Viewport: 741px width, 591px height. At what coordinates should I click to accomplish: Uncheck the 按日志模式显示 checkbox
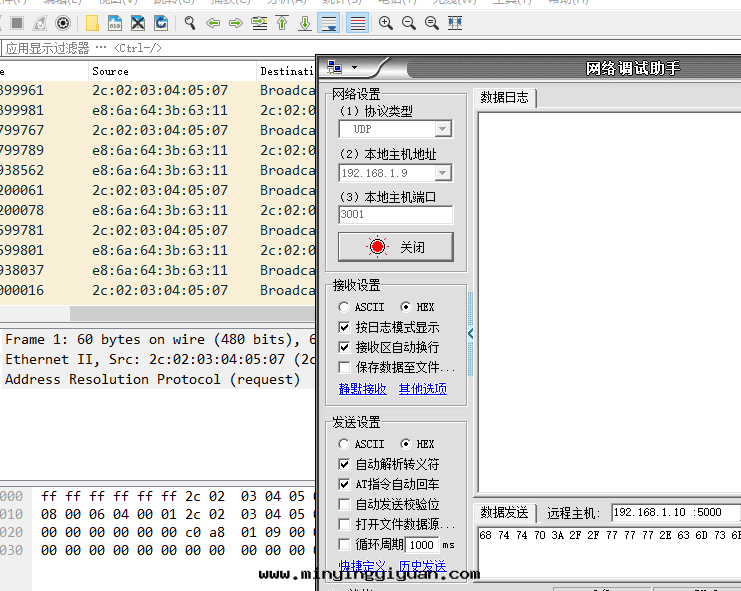tap(345, 327)
